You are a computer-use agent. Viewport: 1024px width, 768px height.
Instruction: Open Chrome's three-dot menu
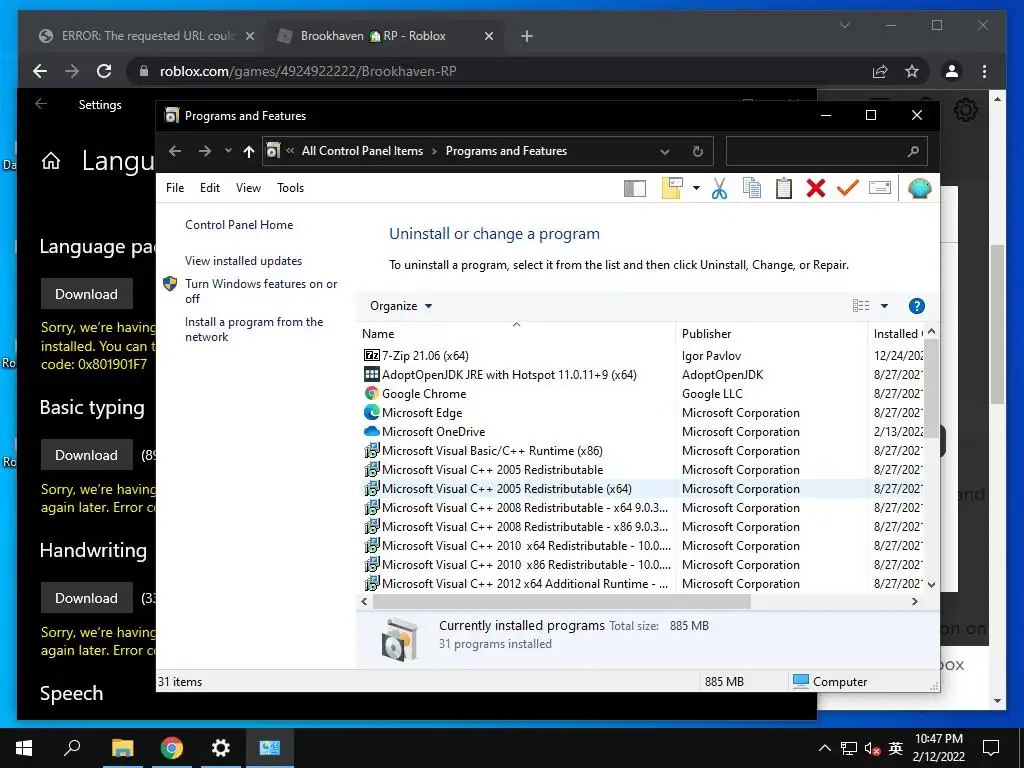[x=984, y=71]
